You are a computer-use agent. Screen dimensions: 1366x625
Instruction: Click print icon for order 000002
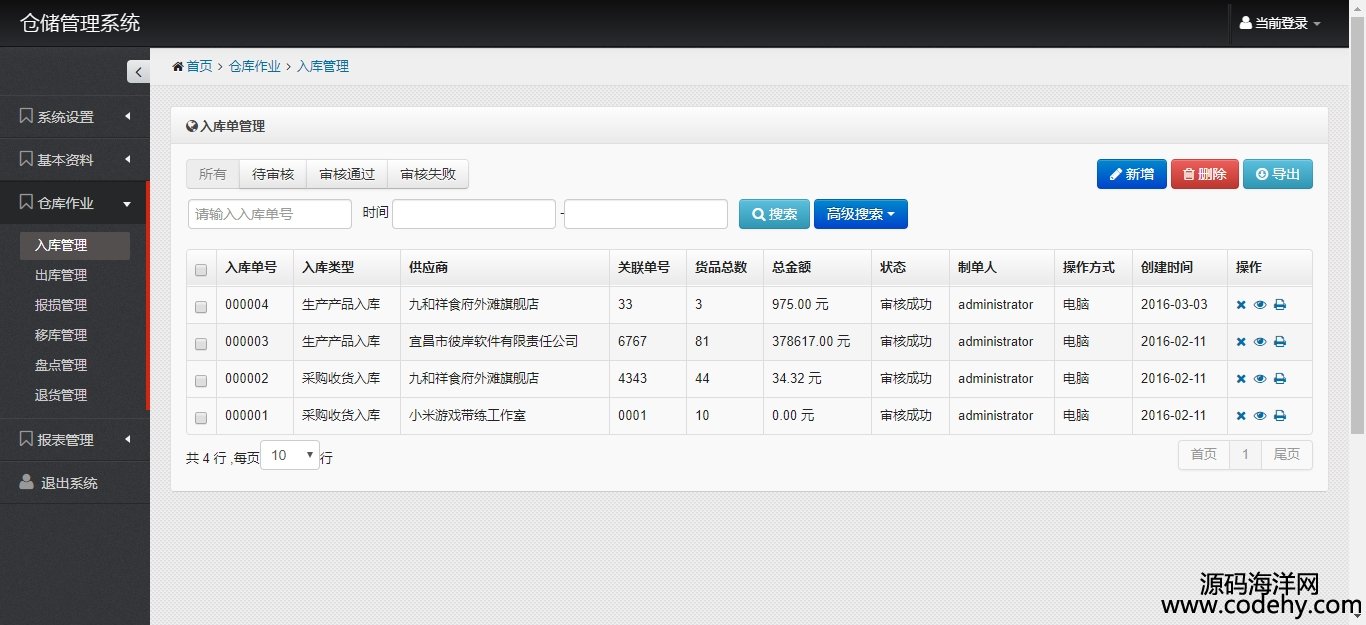pyautogui.click(x=1279, y=379)
